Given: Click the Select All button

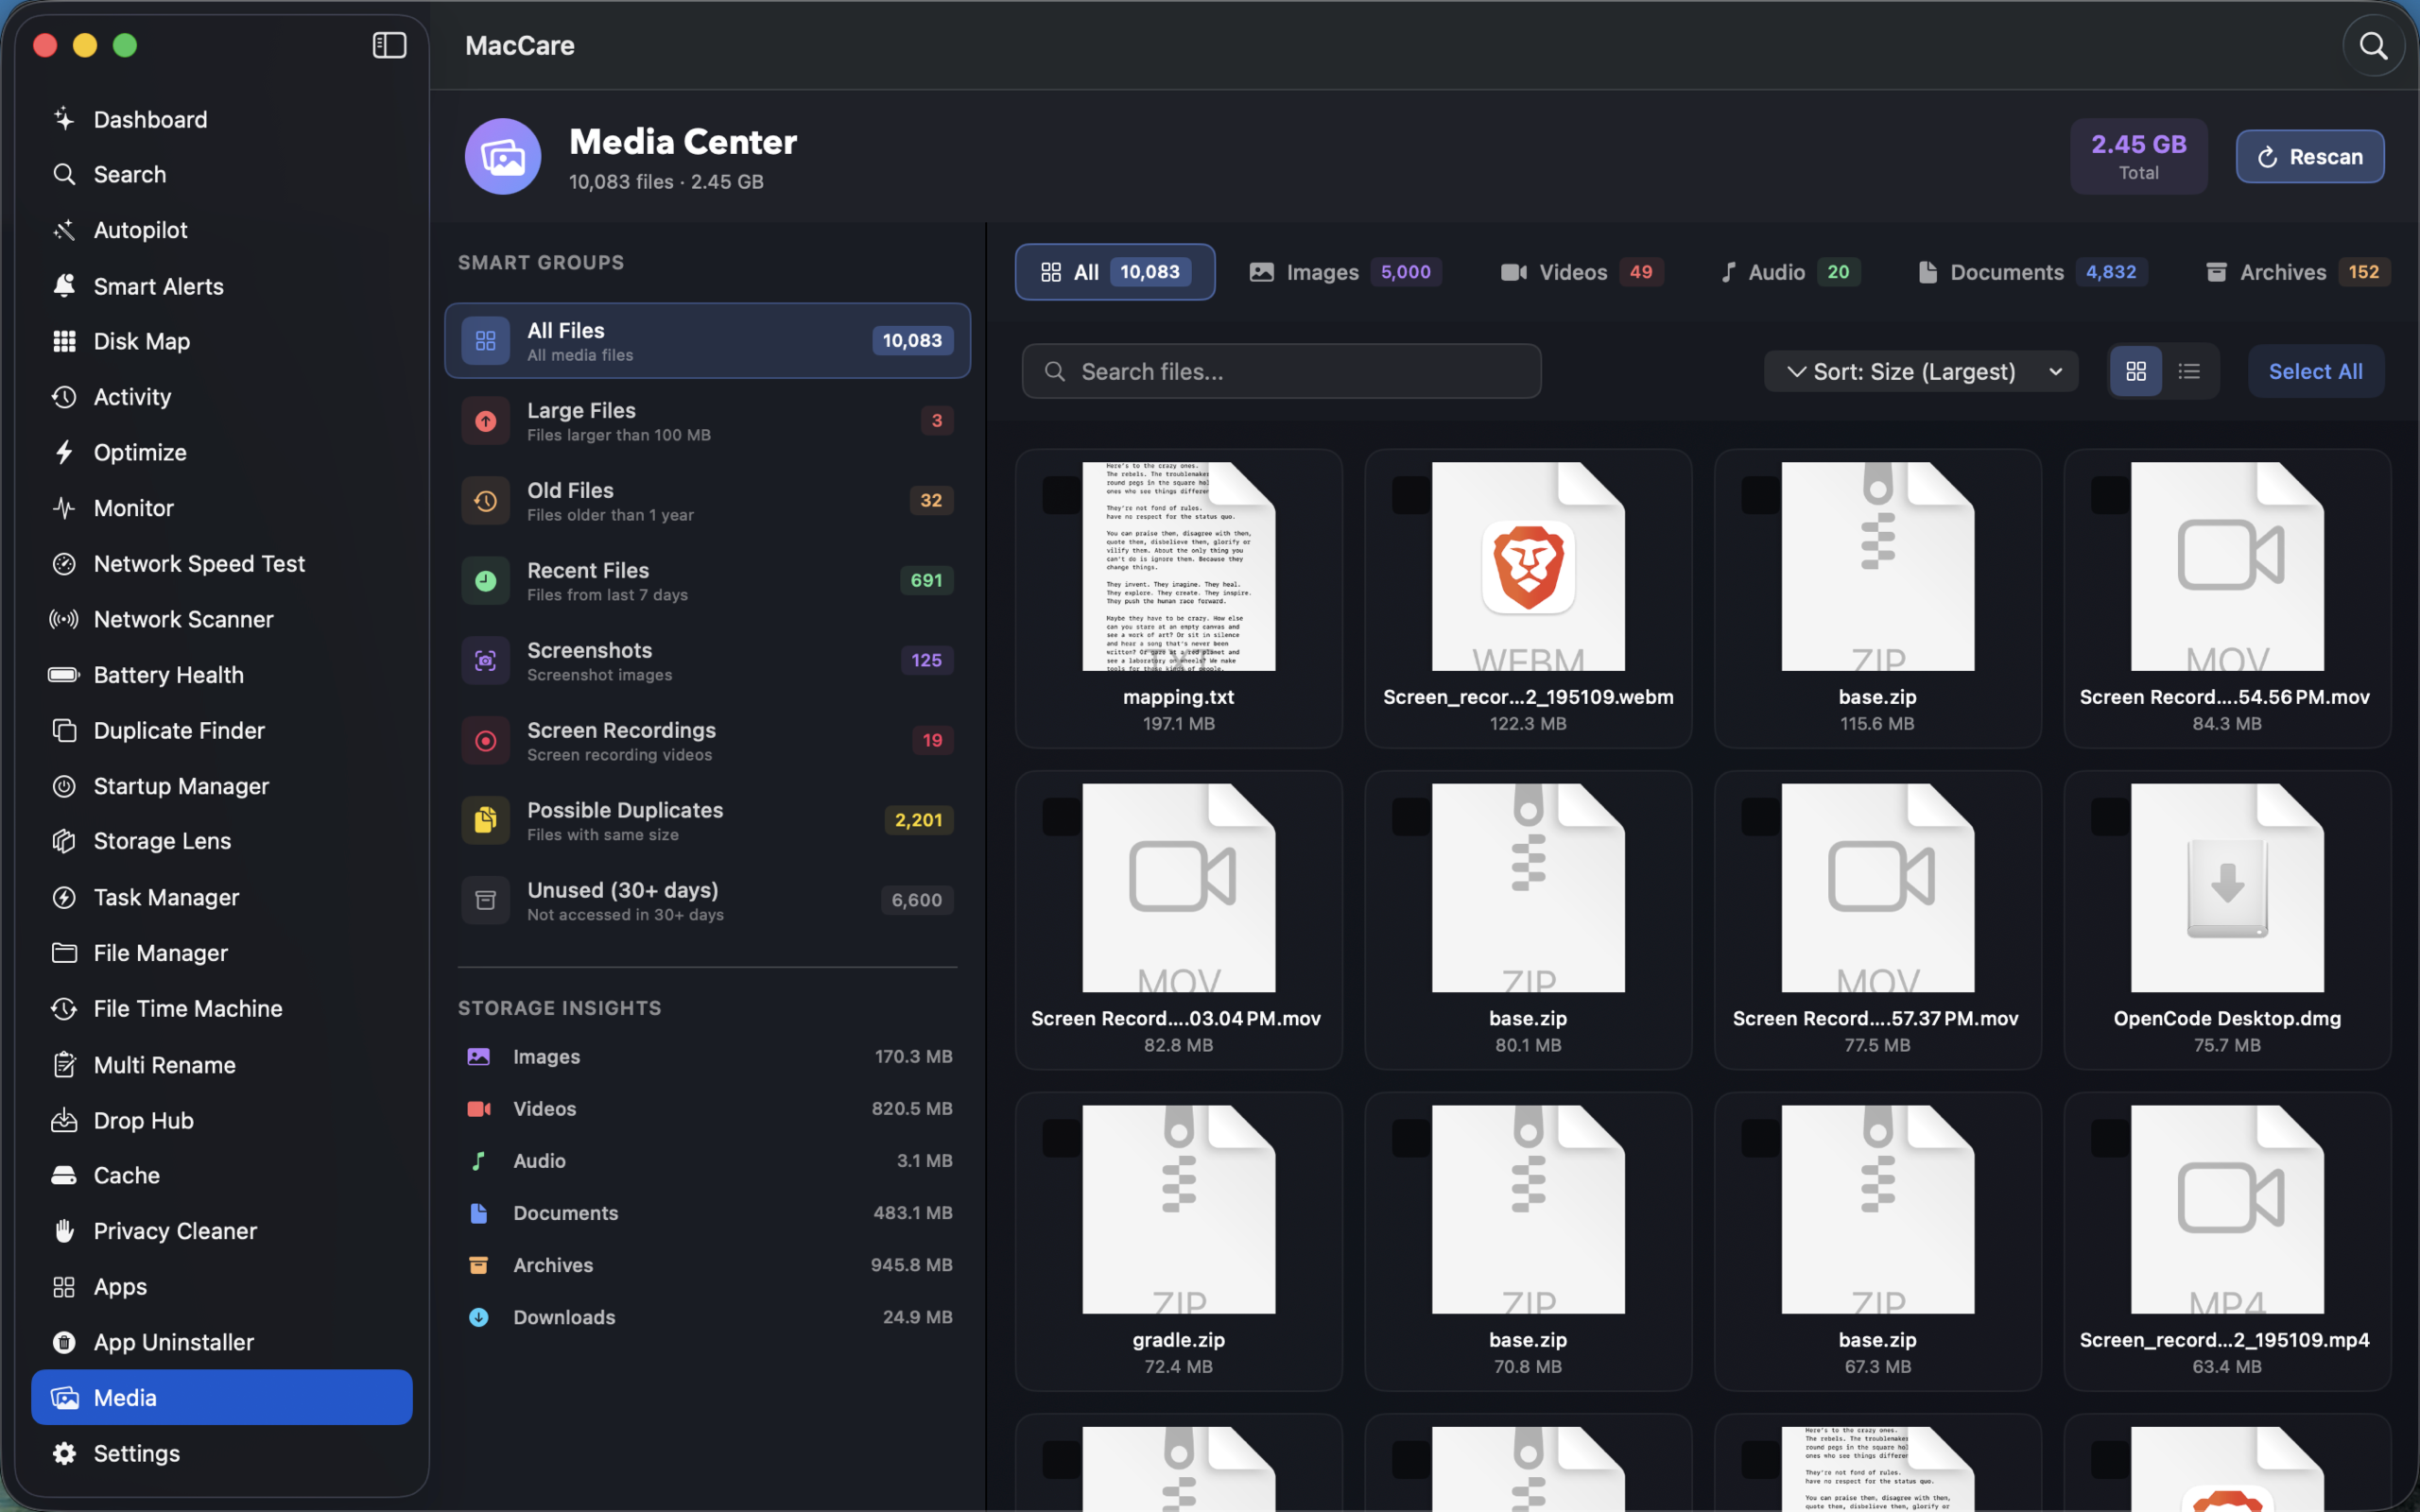Looking at the screenshot, I should 2315,371.
